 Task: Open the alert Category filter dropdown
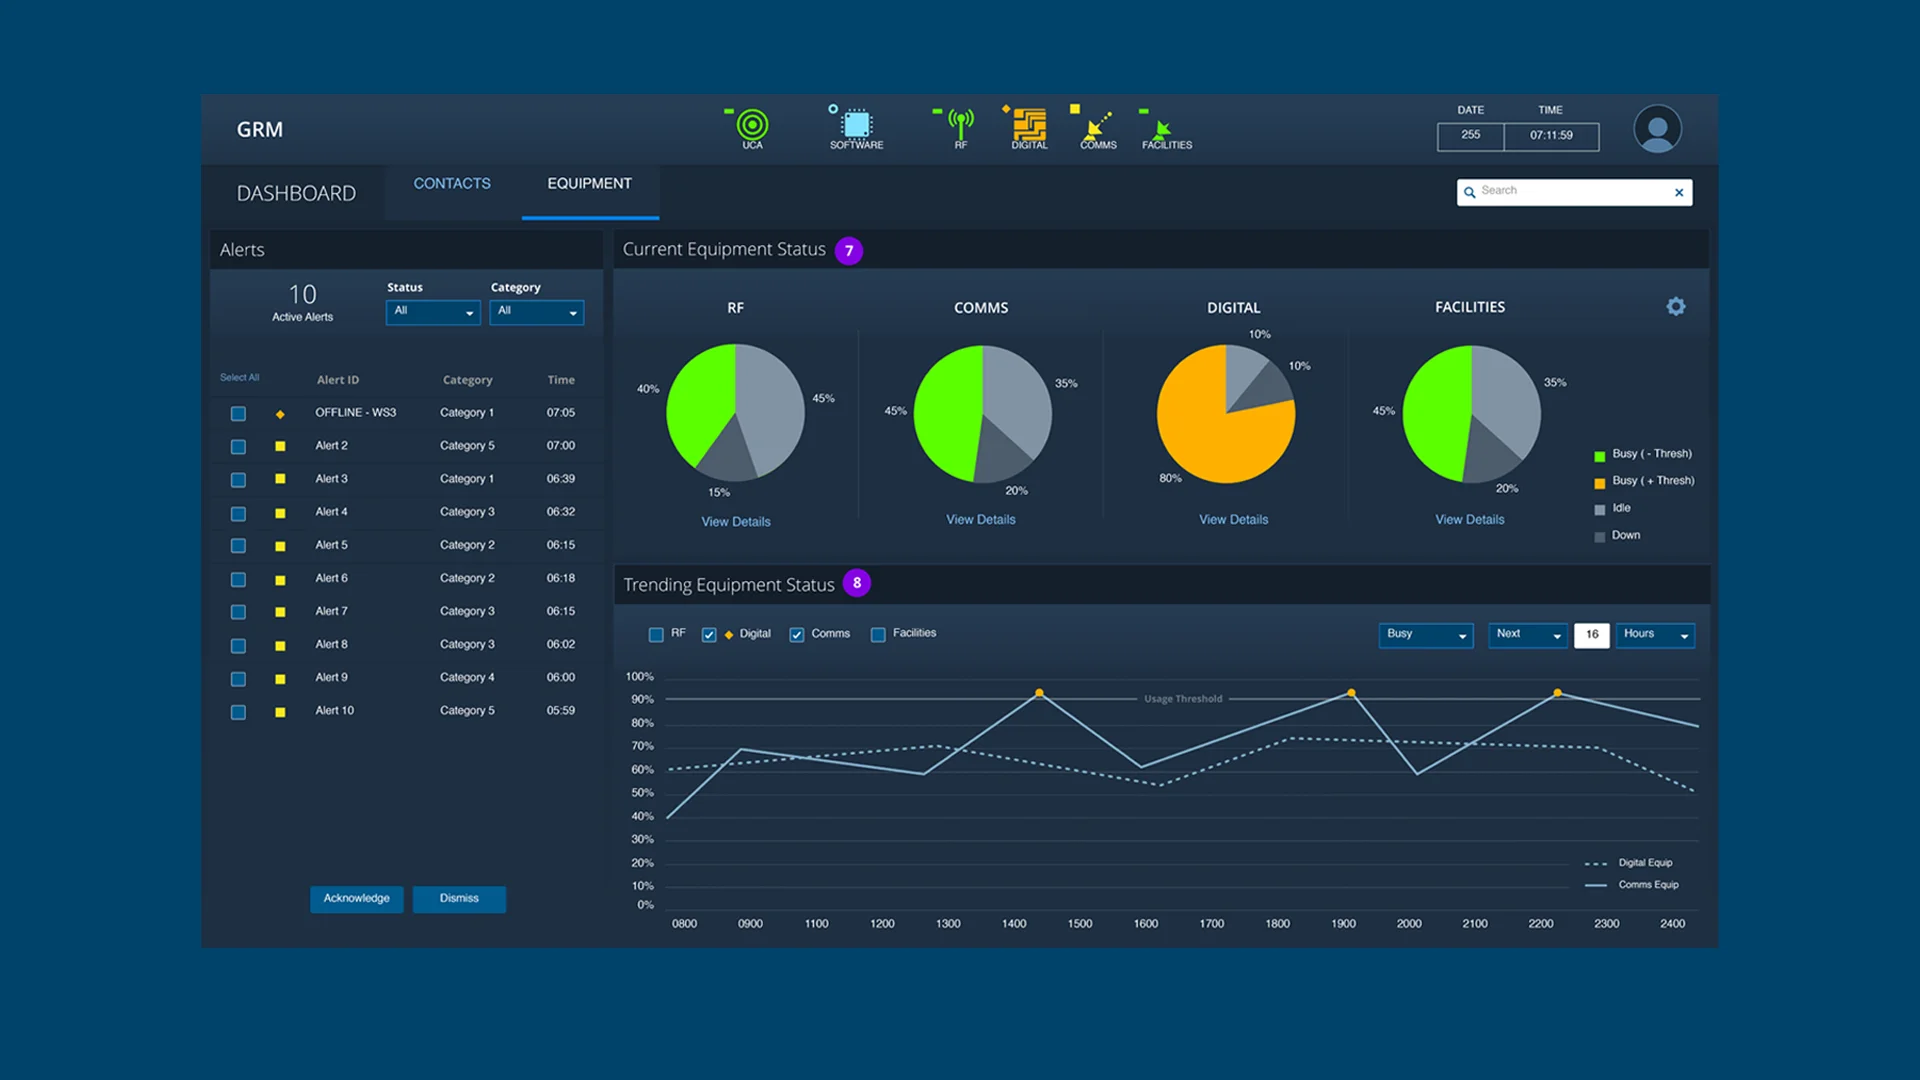537,312
